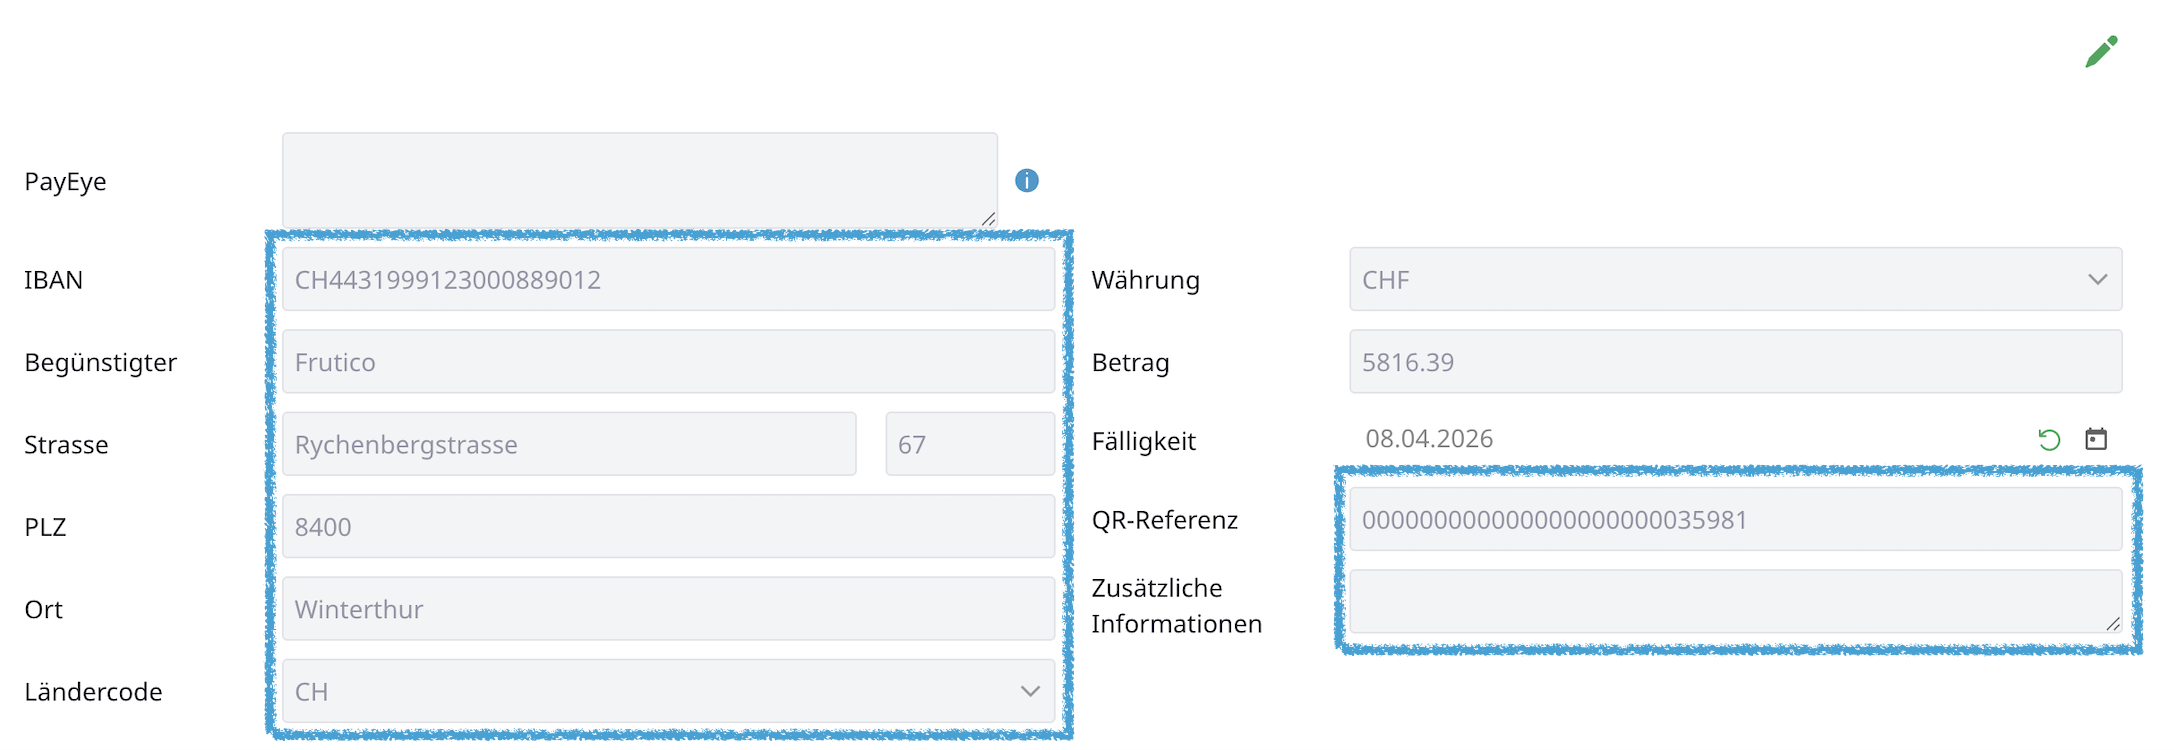The width and height of the screenshot is (2174, 750).
Task: Expand the Währung CHF dropdown
Action: [x=1734, y=280]
